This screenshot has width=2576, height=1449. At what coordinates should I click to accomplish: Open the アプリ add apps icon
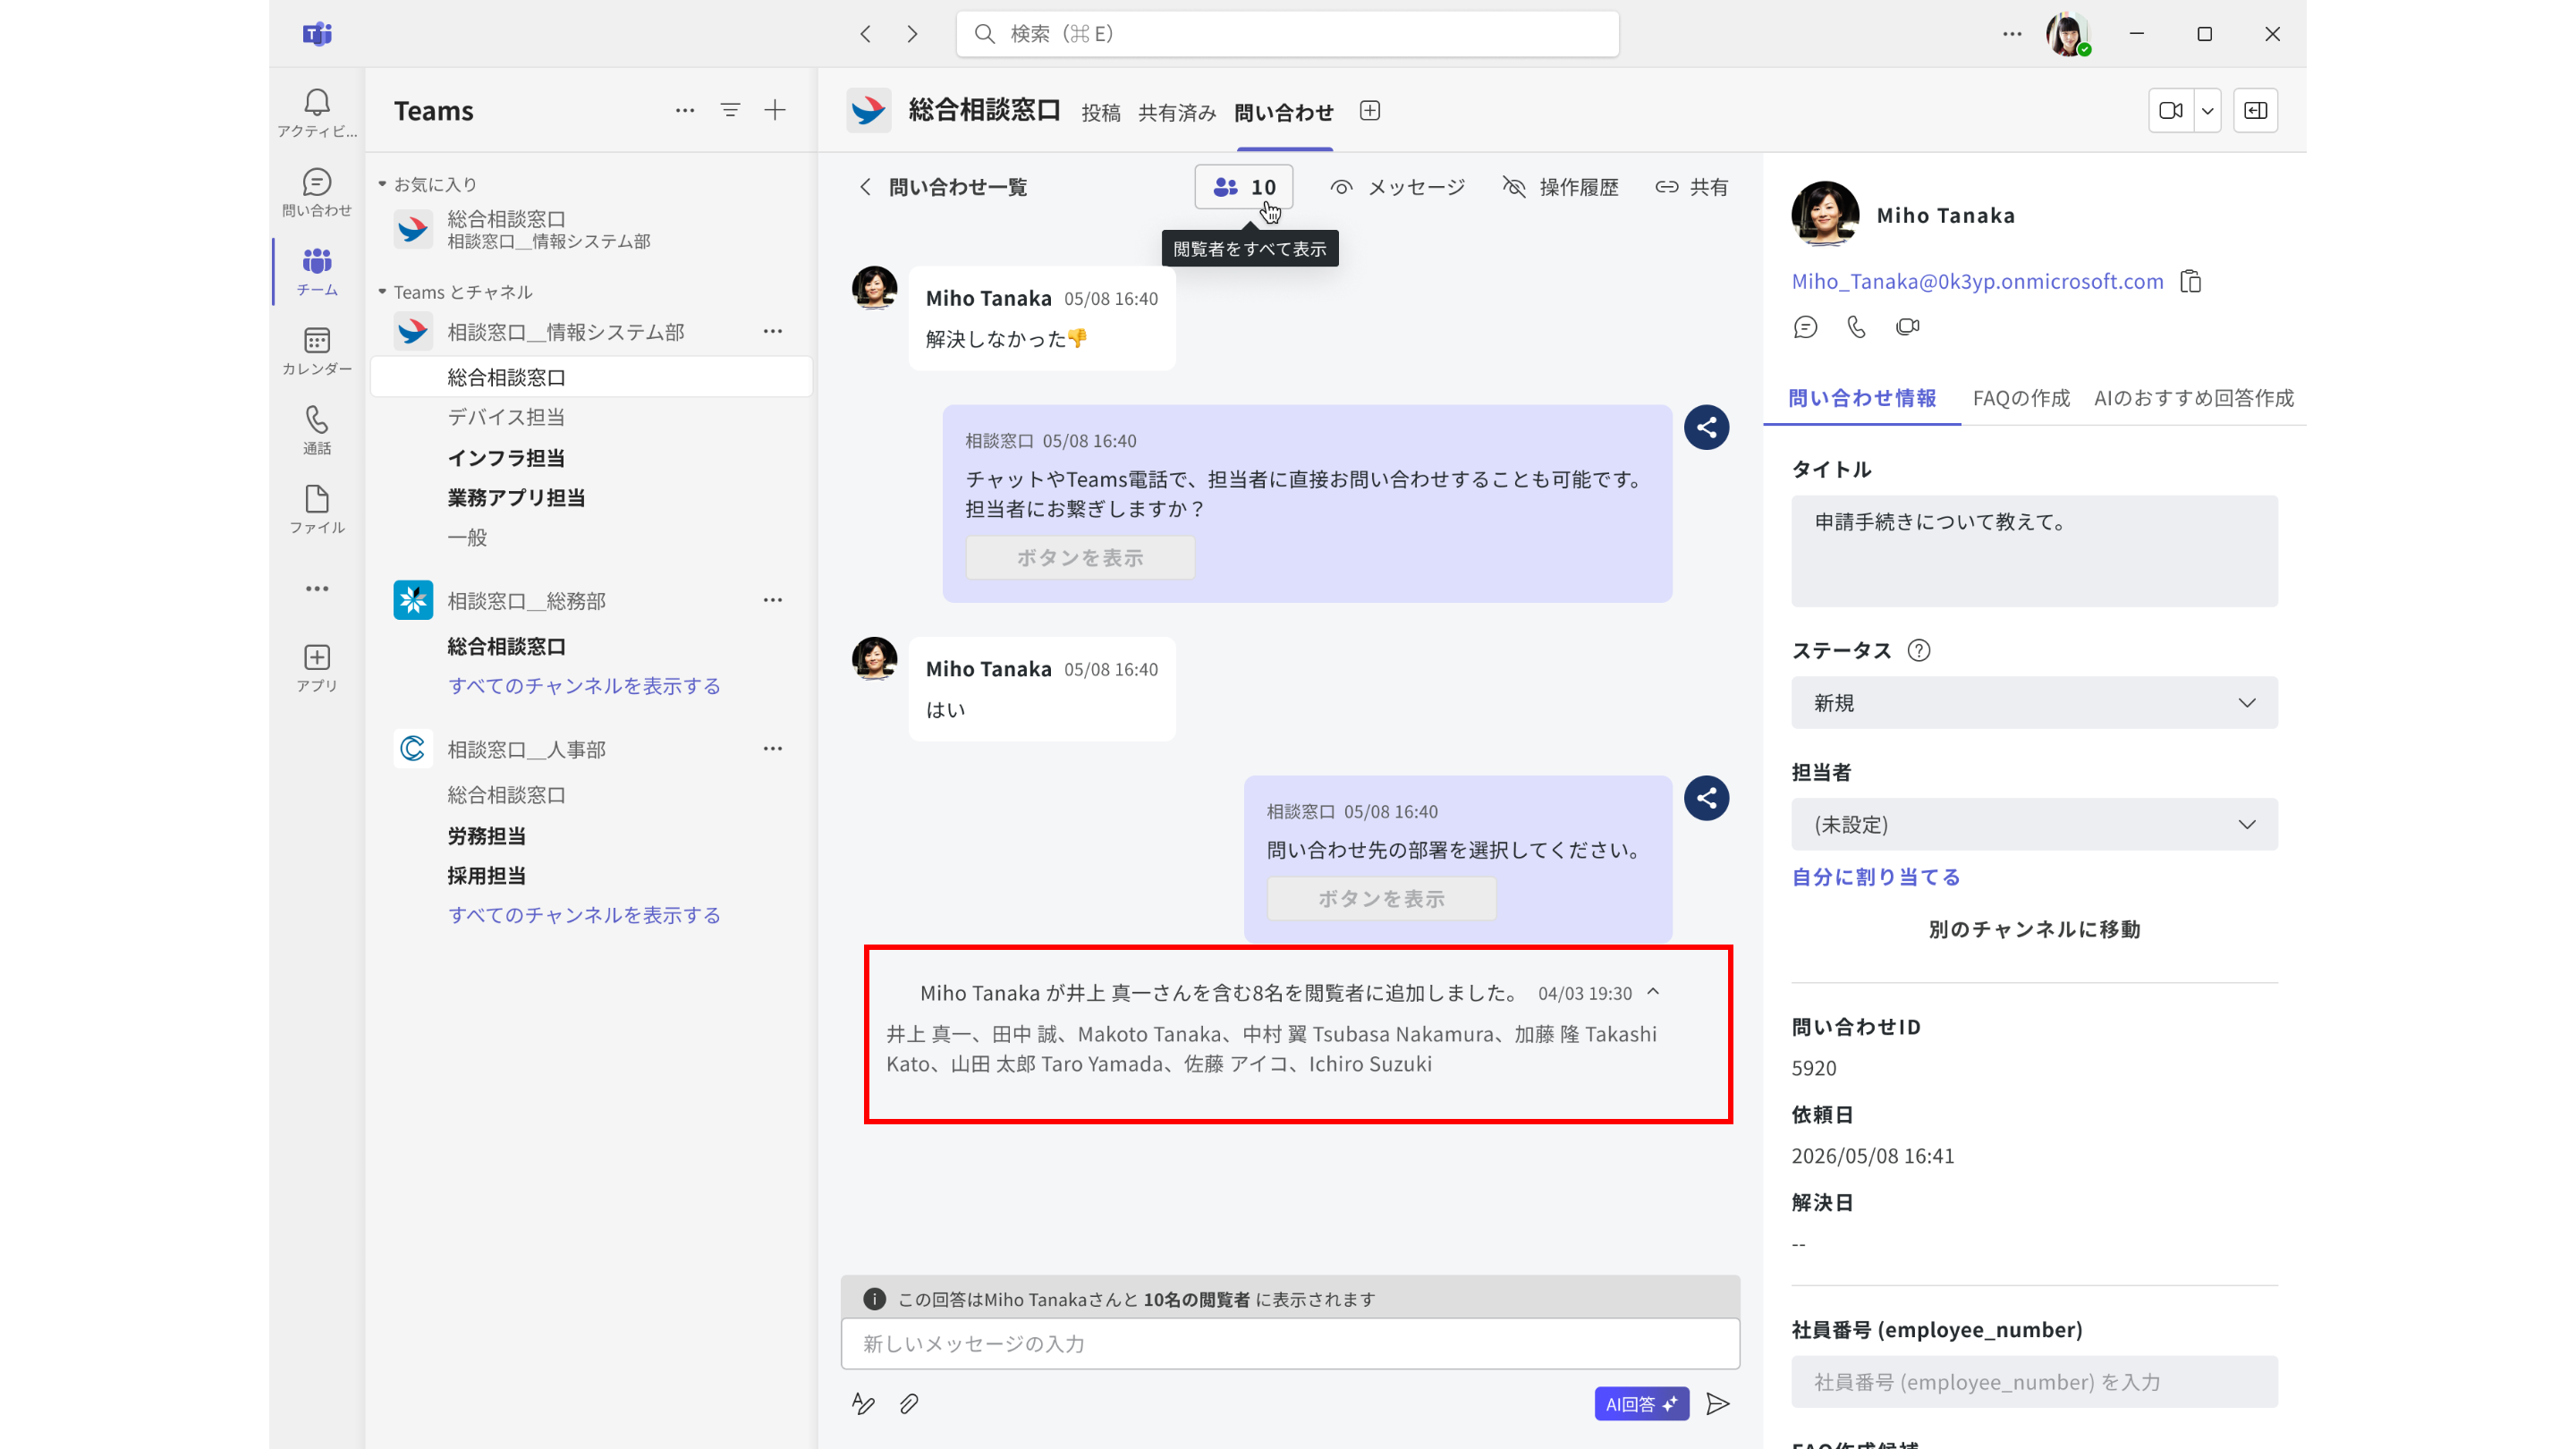pos(317,668)
